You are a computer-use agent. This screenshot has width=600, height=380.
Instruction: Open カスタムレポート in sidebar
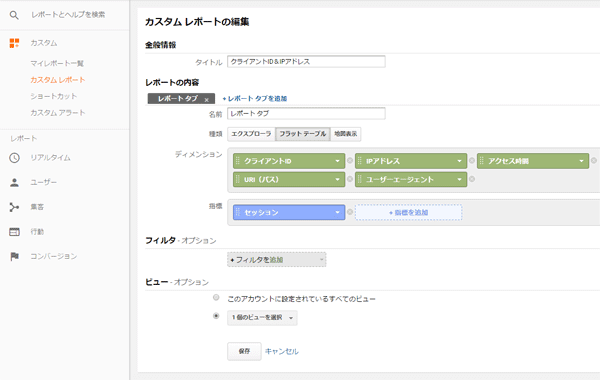pyautogui.click(x=58, y=80)
